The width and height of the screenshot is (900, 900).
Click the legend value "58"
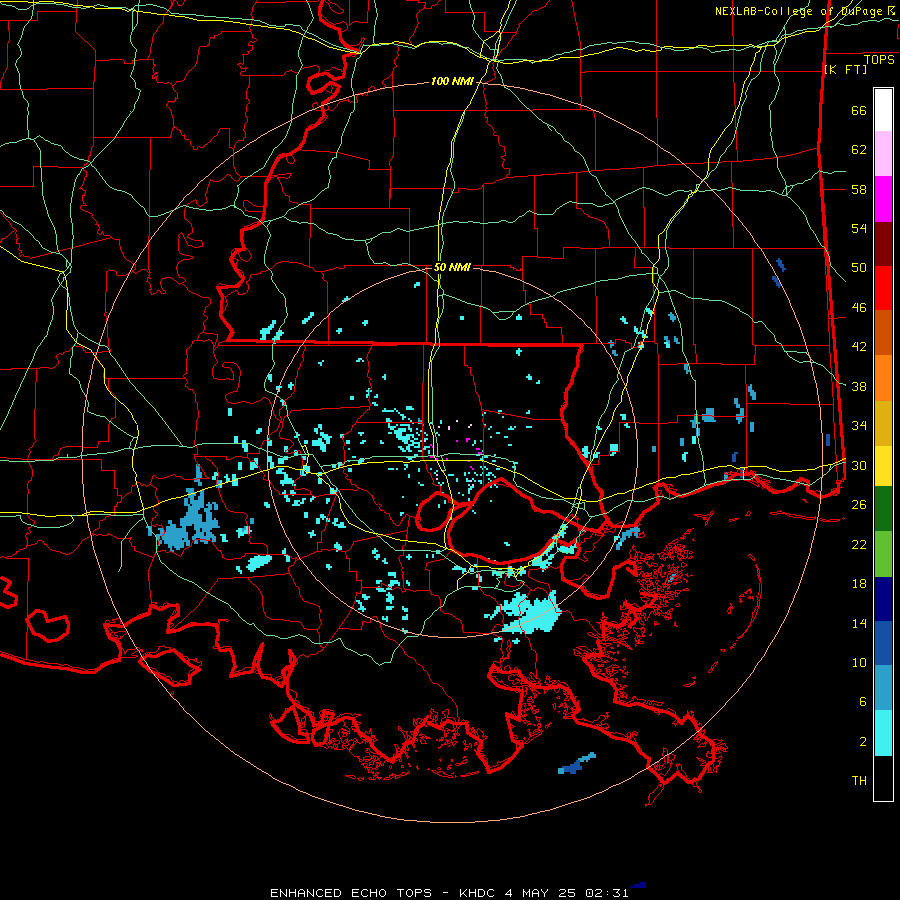(x=859, y=189)
